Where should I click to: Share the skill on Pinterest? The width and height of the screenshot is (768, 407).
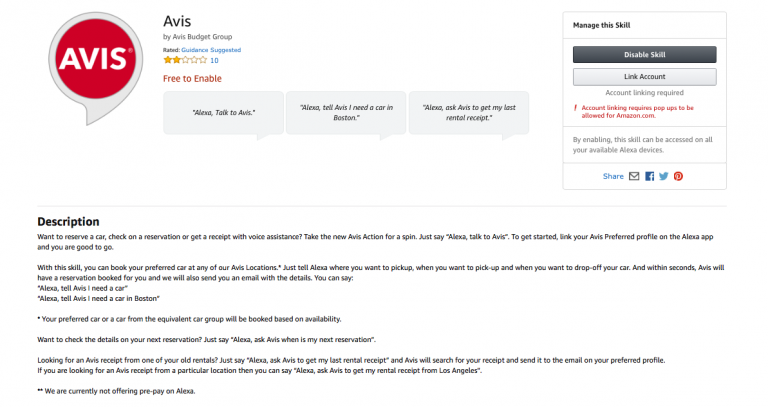coord(678,176)
